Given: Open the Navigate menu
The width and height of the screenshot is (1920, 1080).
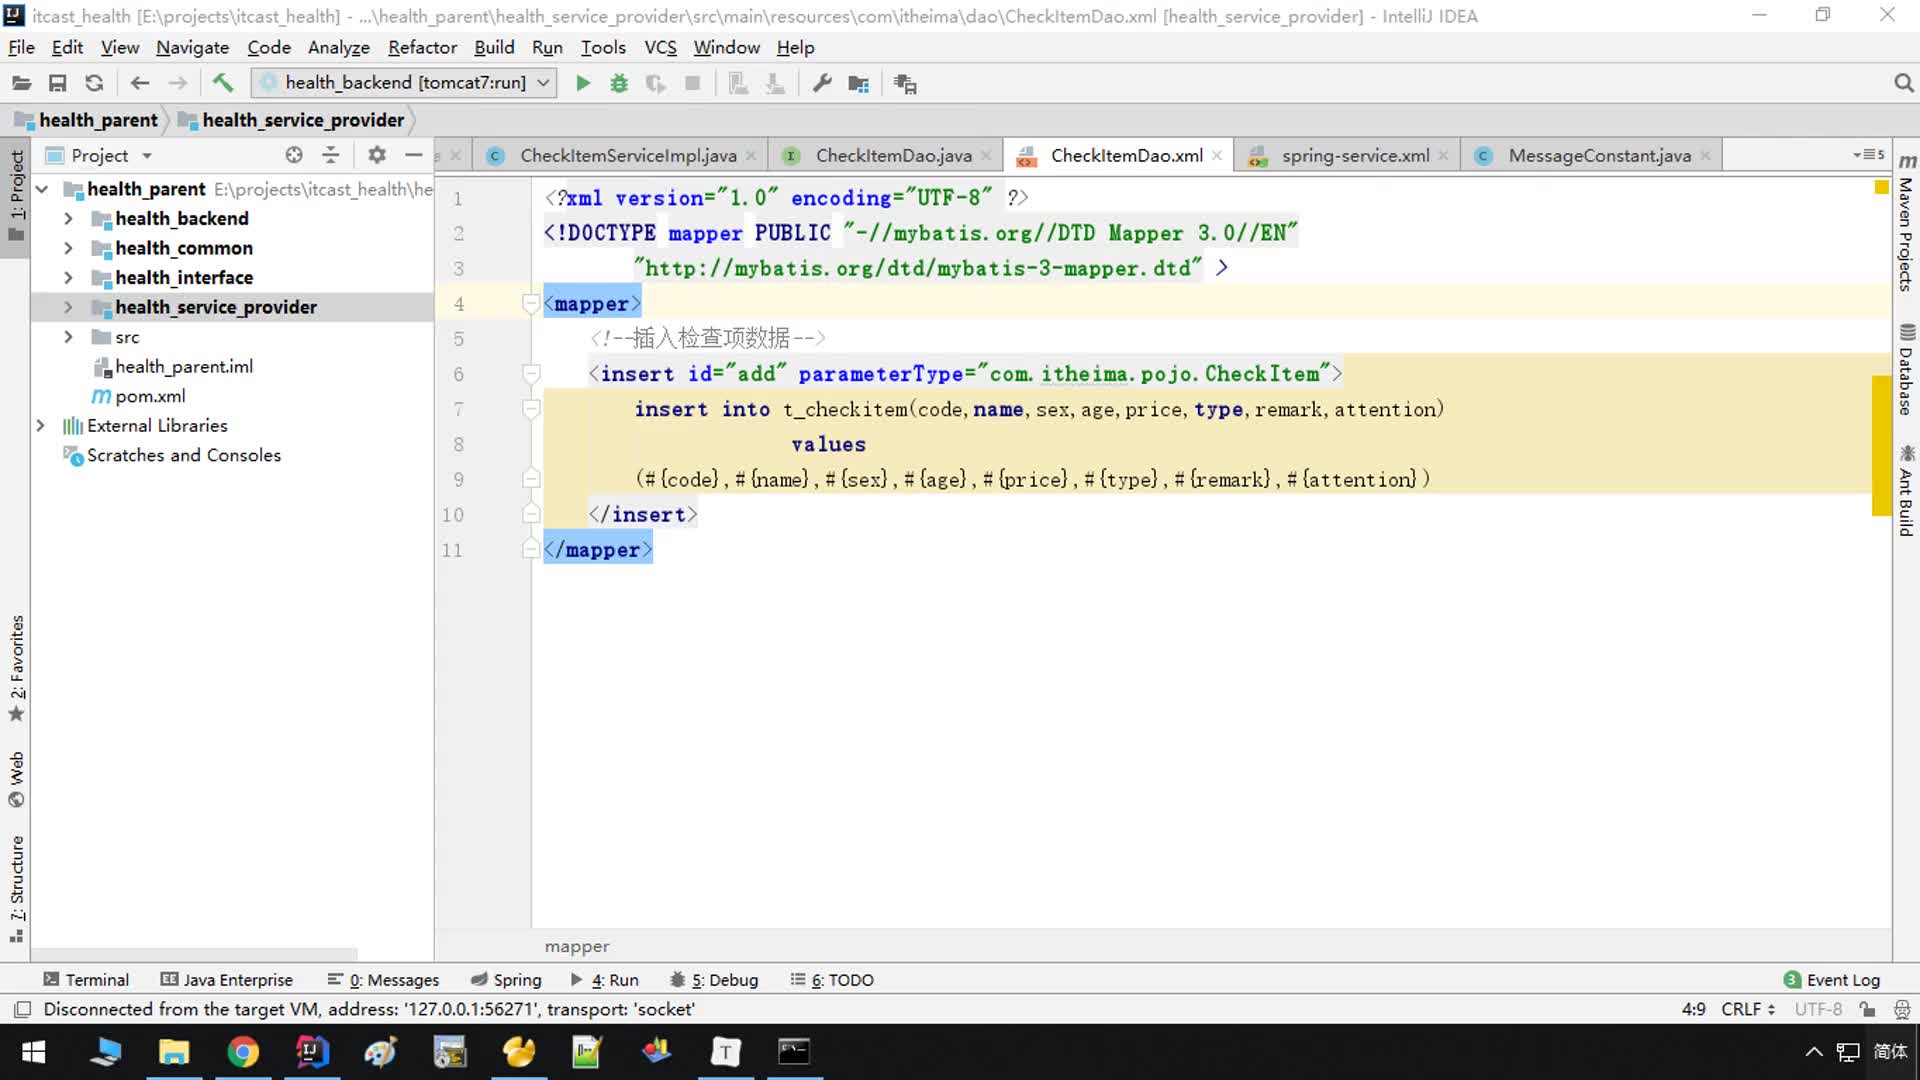Looking at the screenshot, I should pyautogui.click(x=192, y=47).
